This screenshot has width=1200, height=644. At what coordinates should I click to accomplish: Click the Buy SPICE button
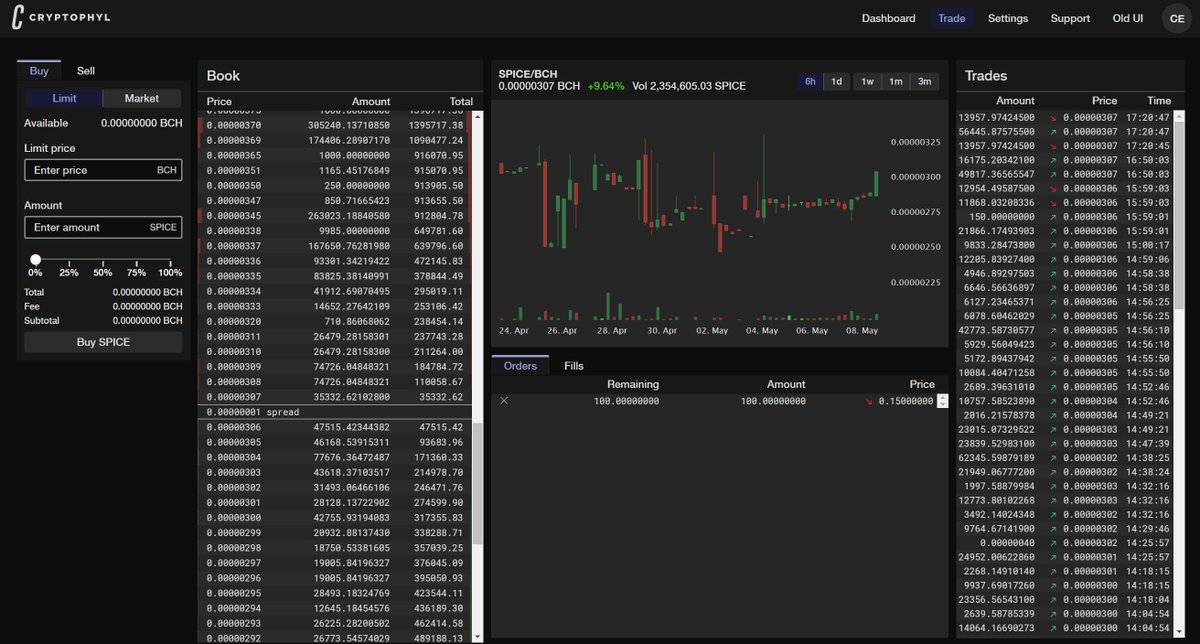pyautogui.click(x=103, y=342)
